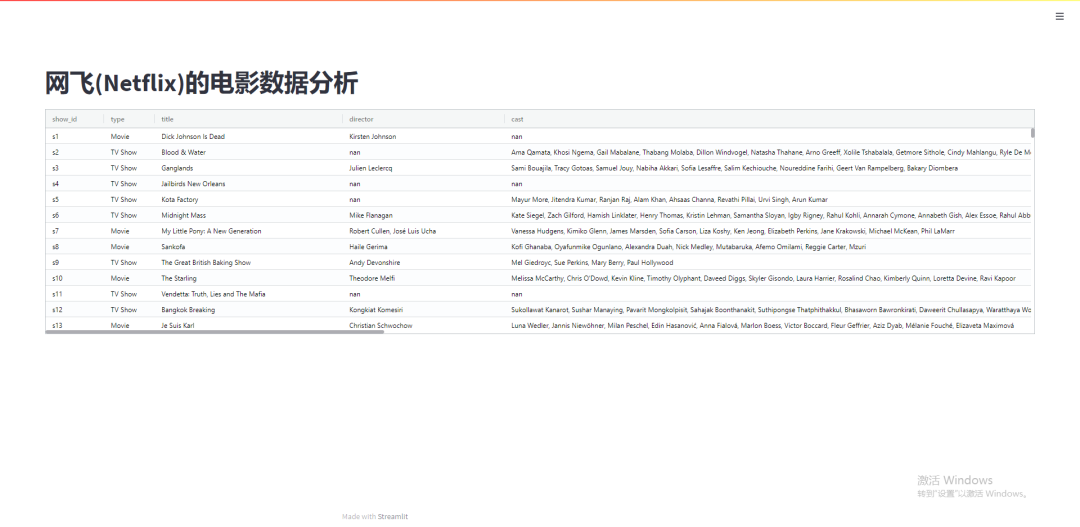Select the Je Suis Karl title cell
Viewport: 1080px width, 527px height.
point(179,326)
